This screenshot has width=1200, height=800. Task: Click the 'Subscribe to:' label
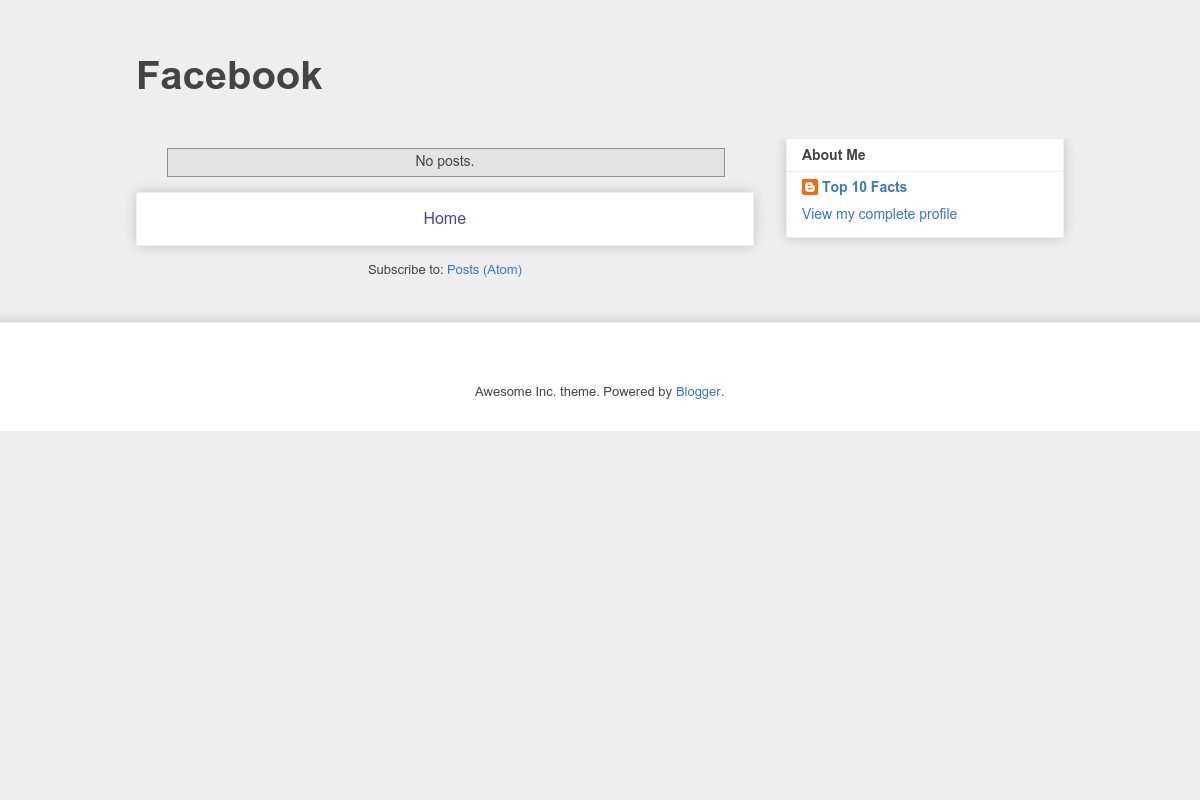(405, 270)
